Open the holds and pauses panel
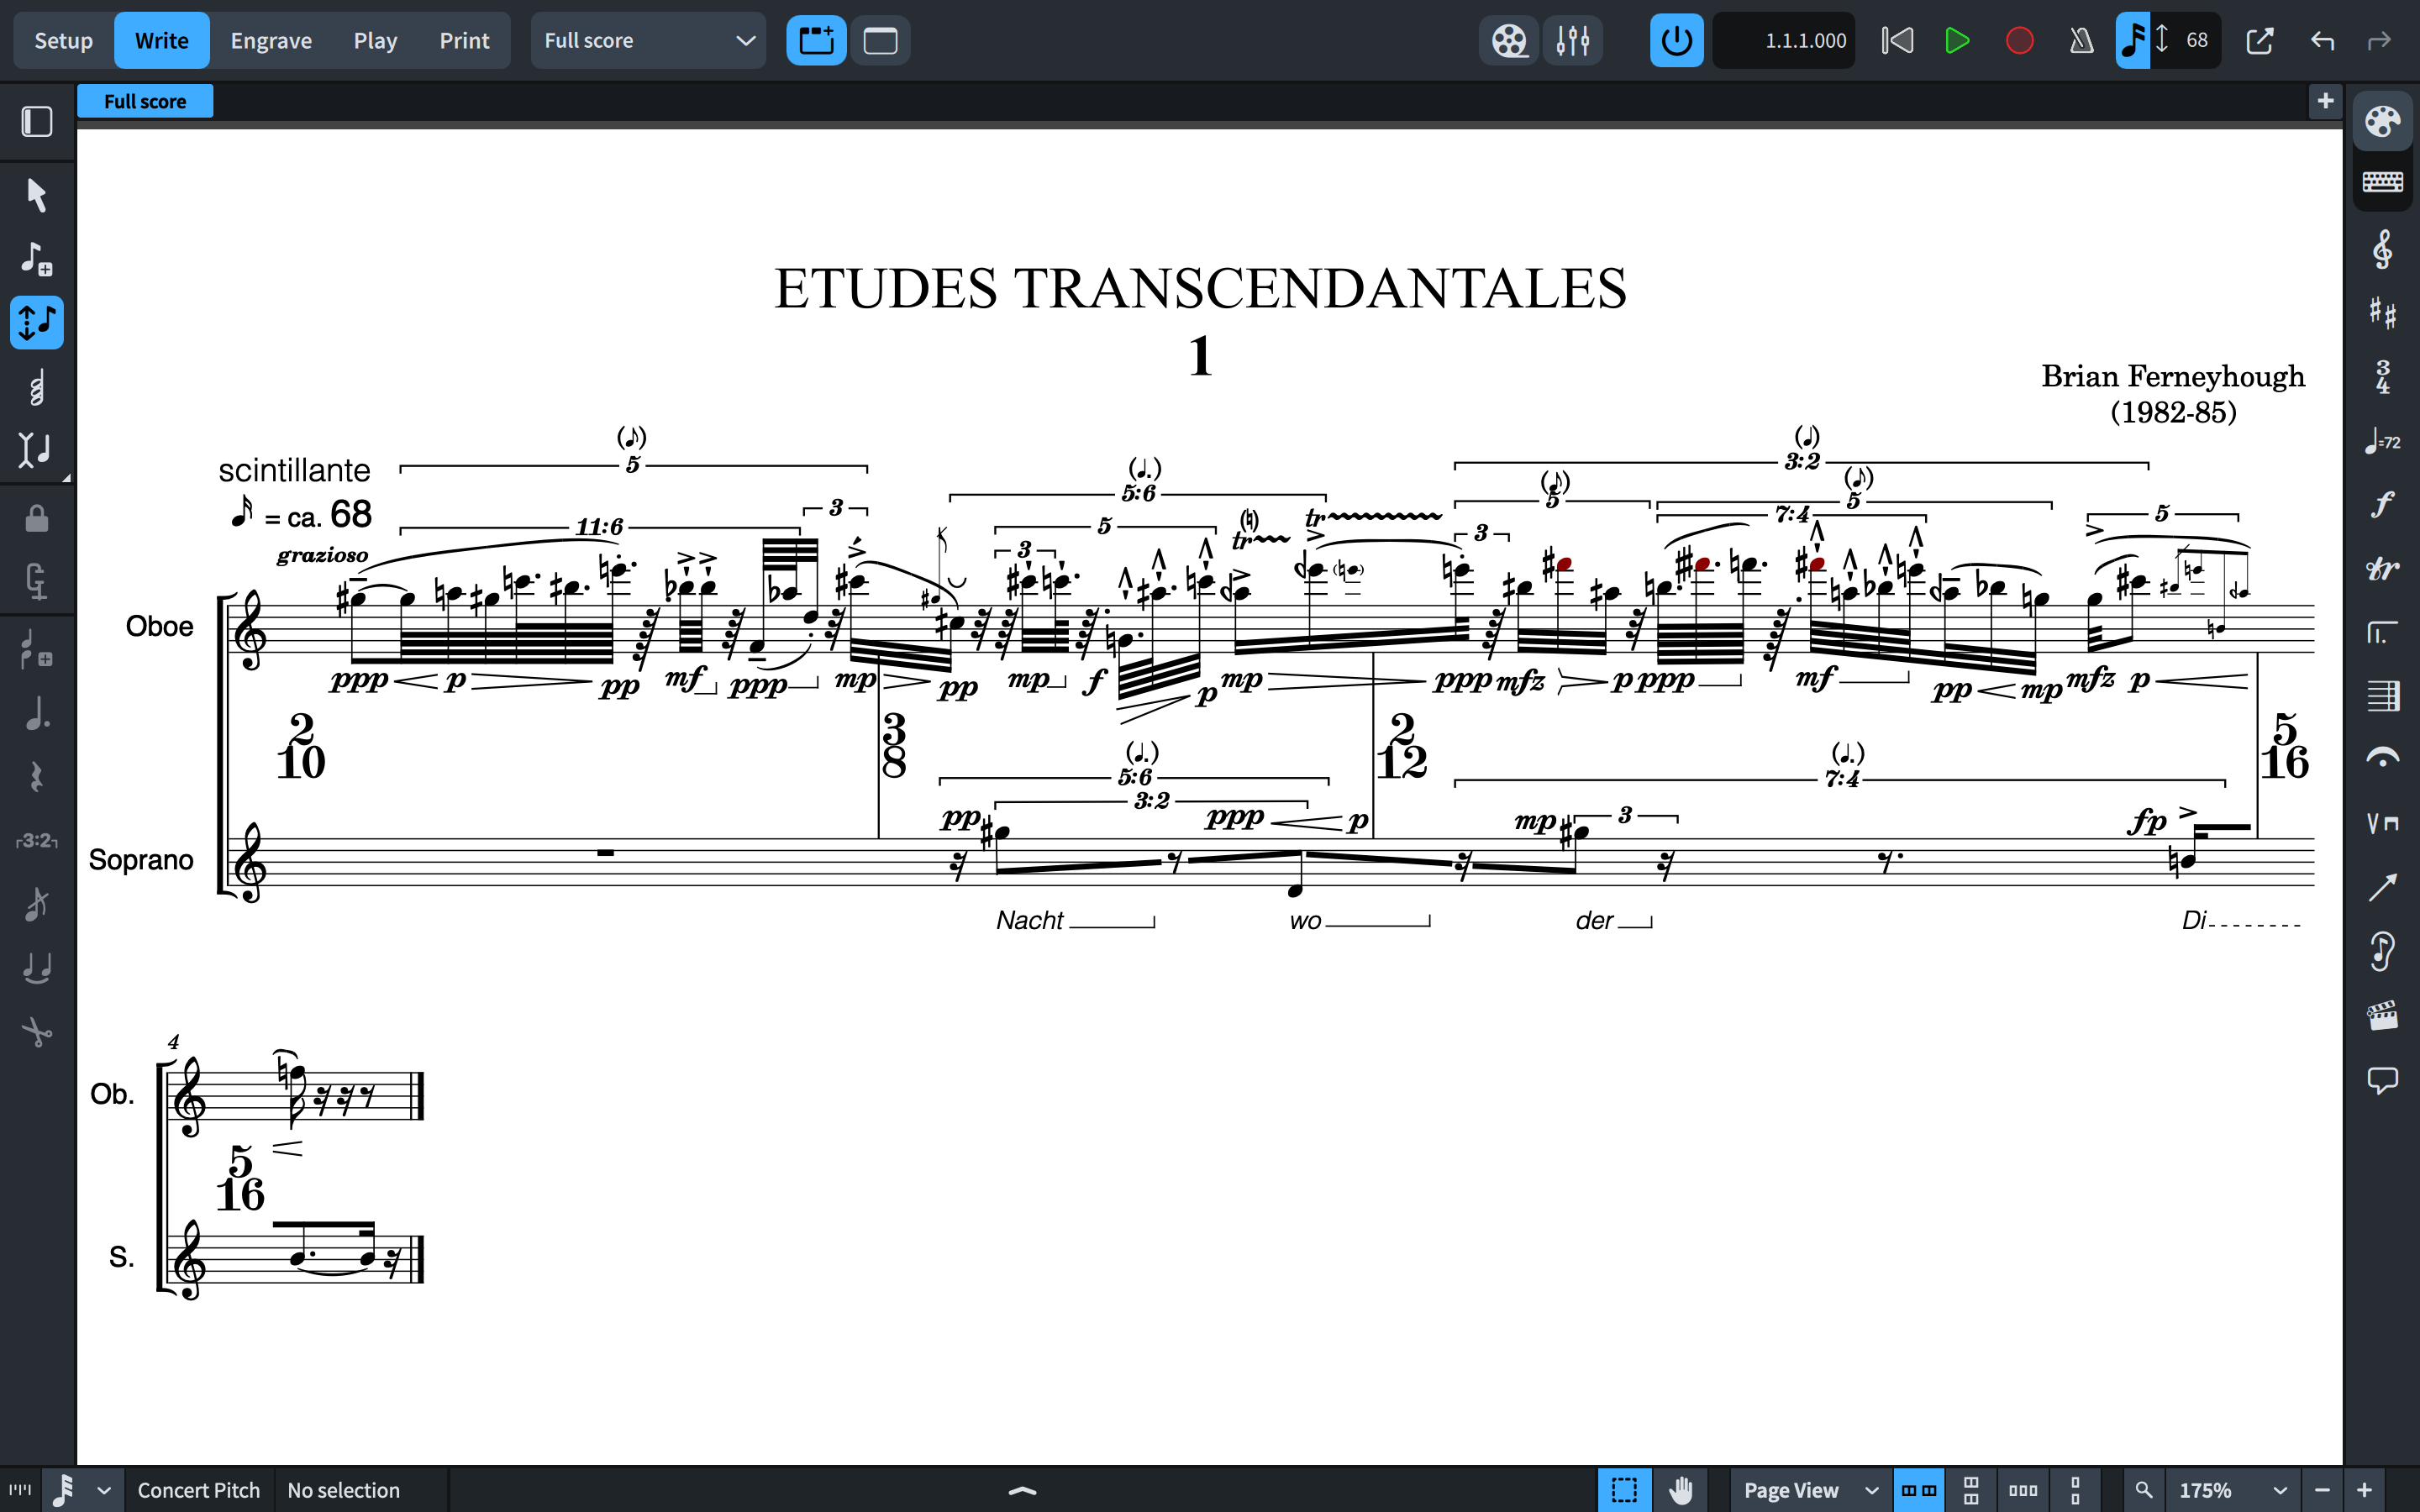The height and width of the screenshot is (1512, 2420). [x=2383, y=759]
